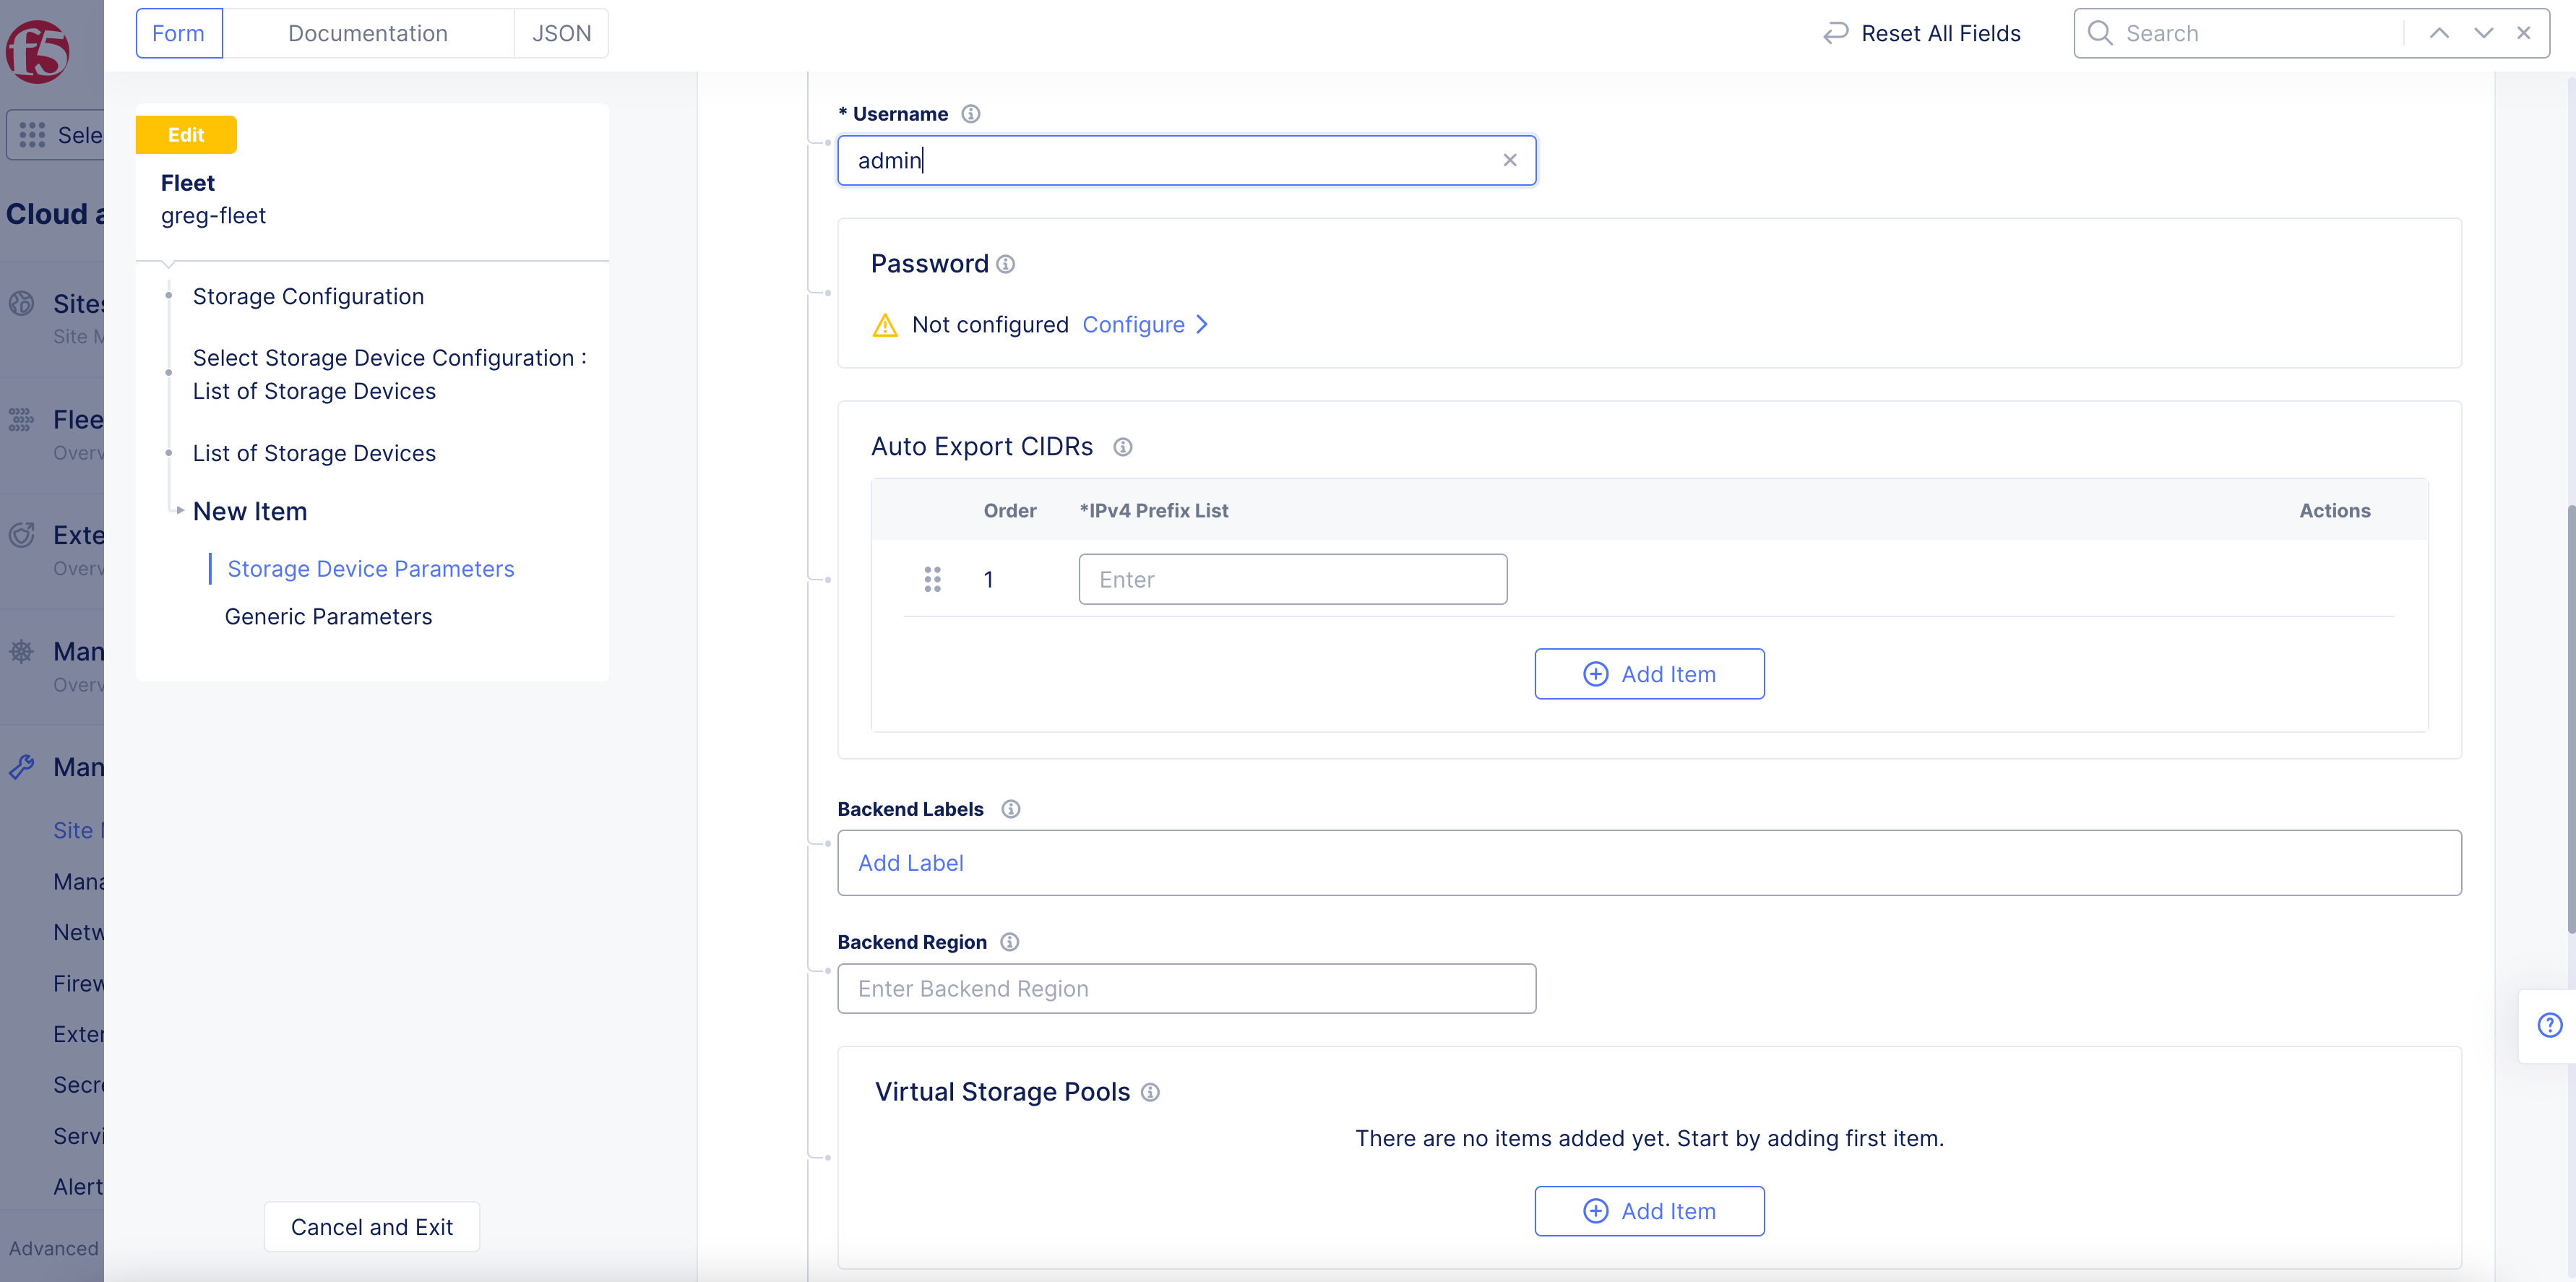
Task: Click the shield icon in the sidebar
Action: tap(23, 535)
